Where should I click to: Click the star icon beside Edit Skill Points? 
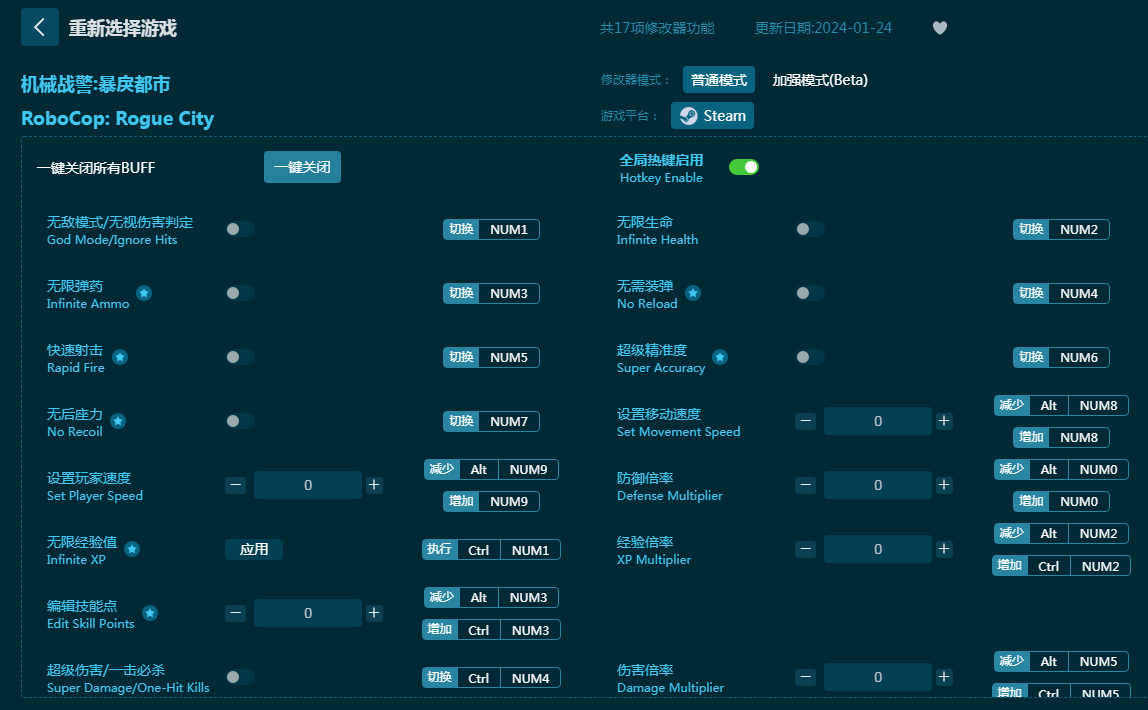click(x=150, y=613)
